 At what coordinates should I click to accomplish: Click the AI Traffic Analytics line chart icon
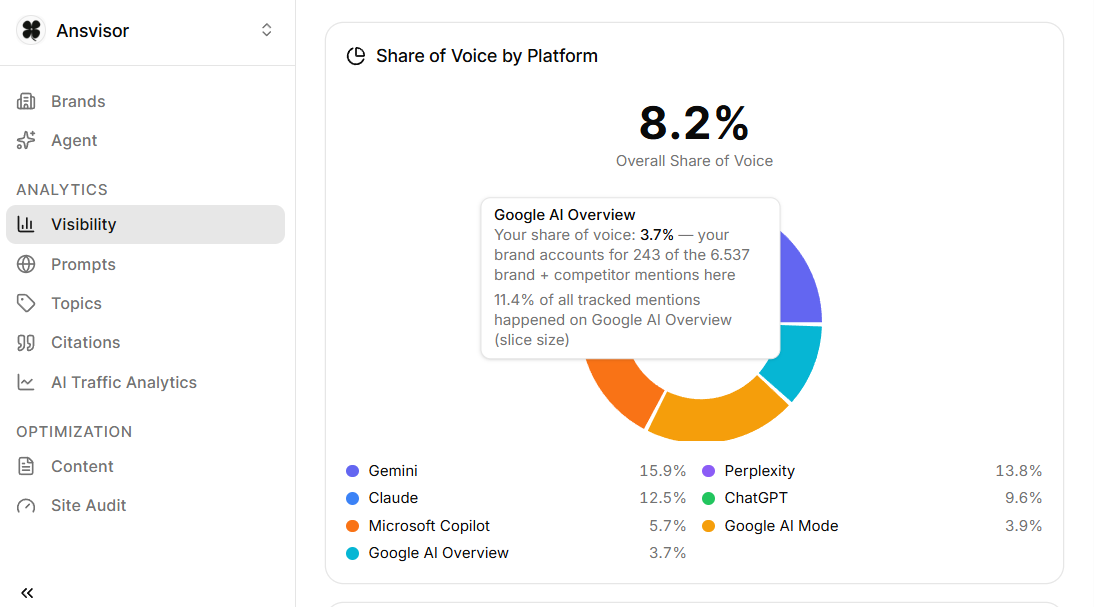(x=26, y=382)
